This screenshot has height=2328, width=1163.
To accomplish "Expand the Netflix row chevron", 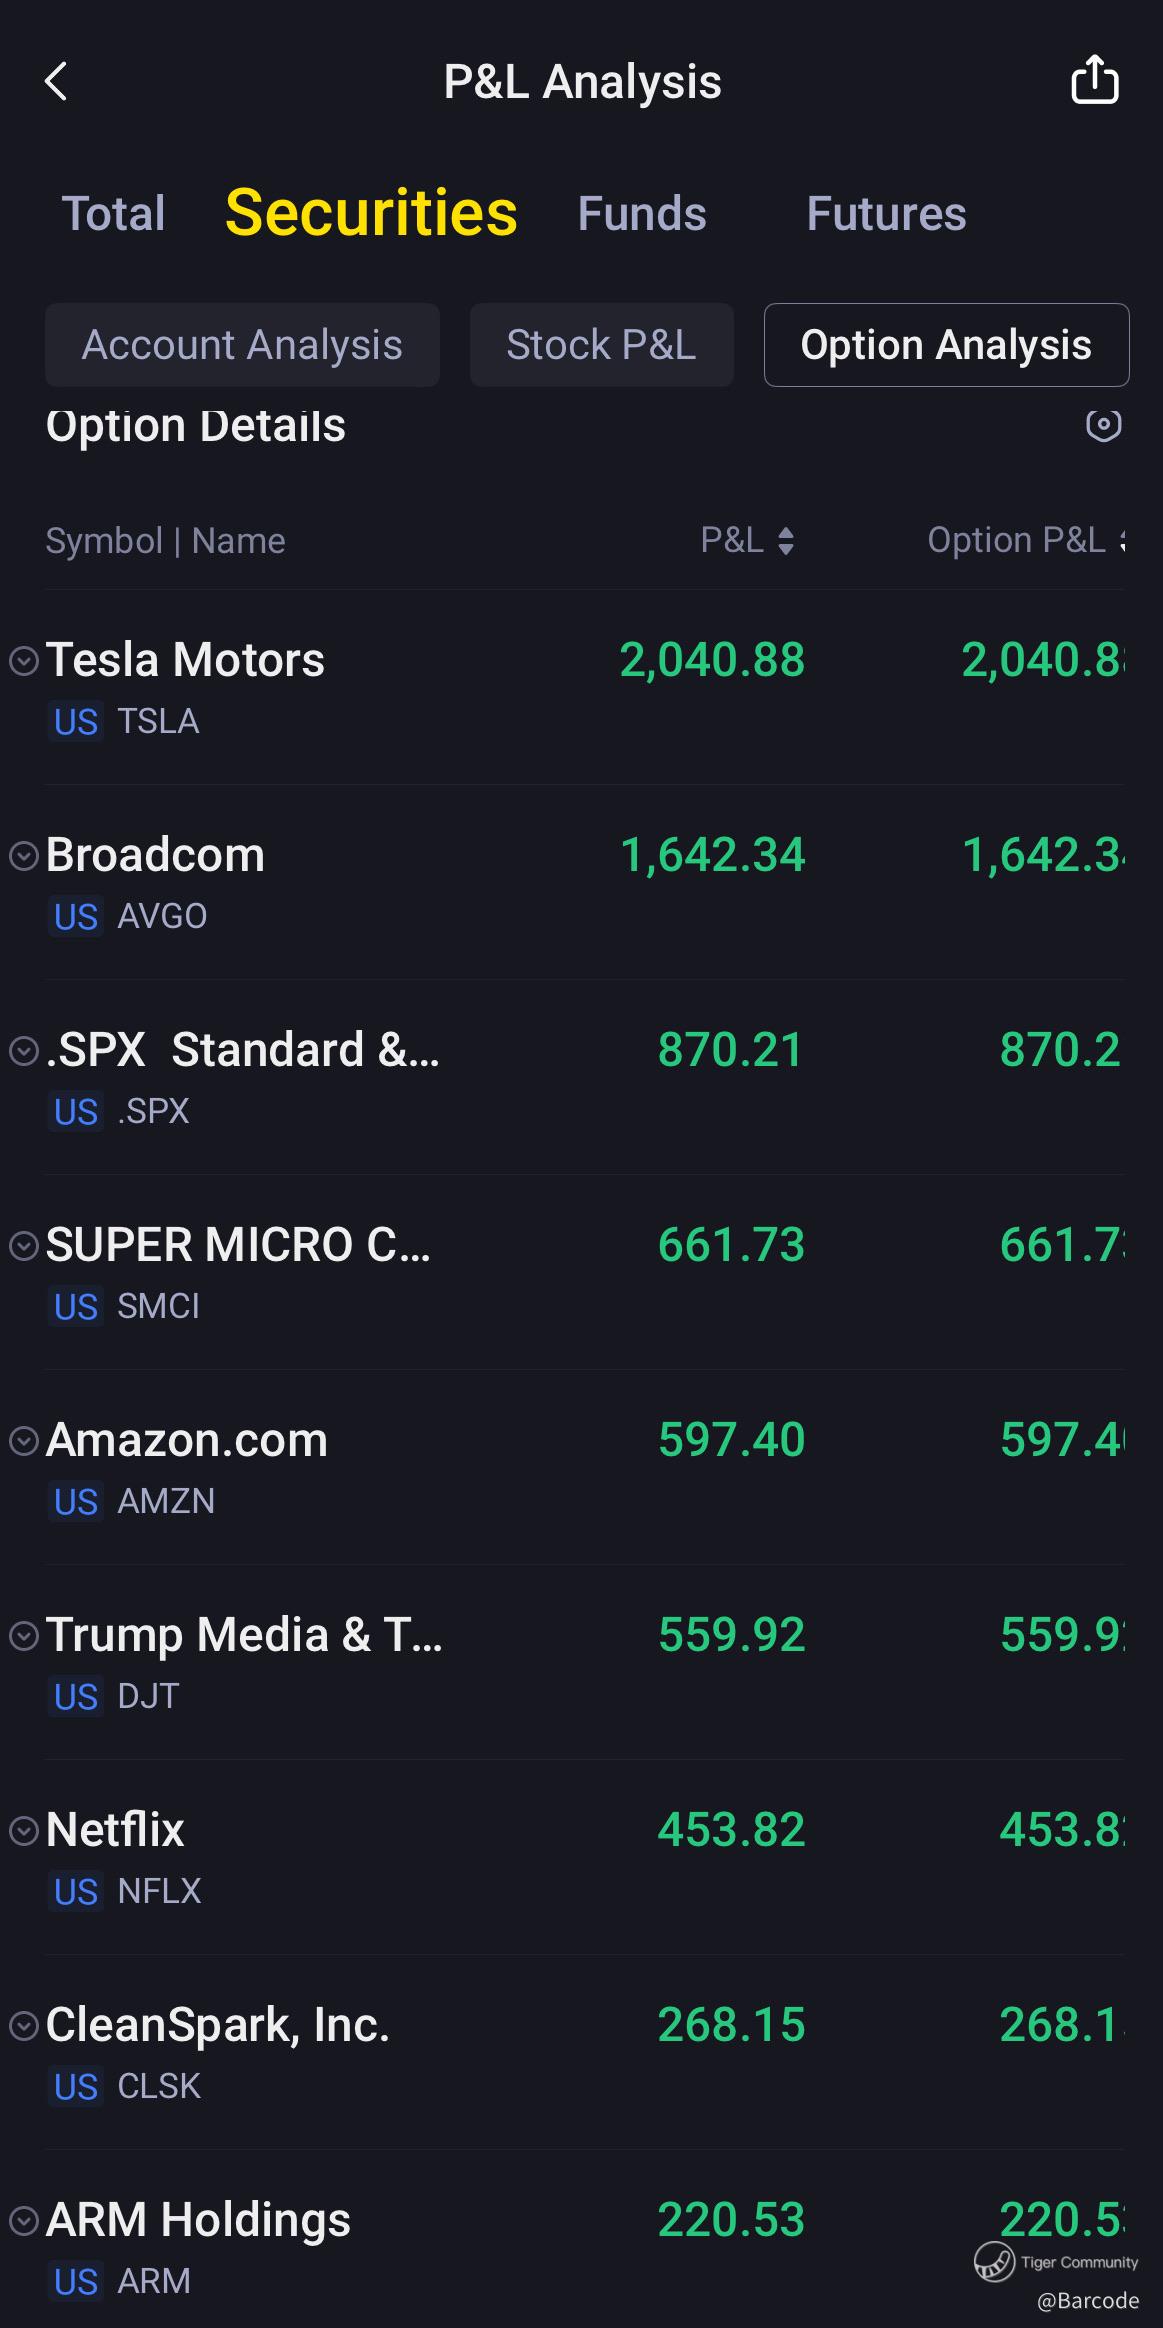I will click(24, 1830).
